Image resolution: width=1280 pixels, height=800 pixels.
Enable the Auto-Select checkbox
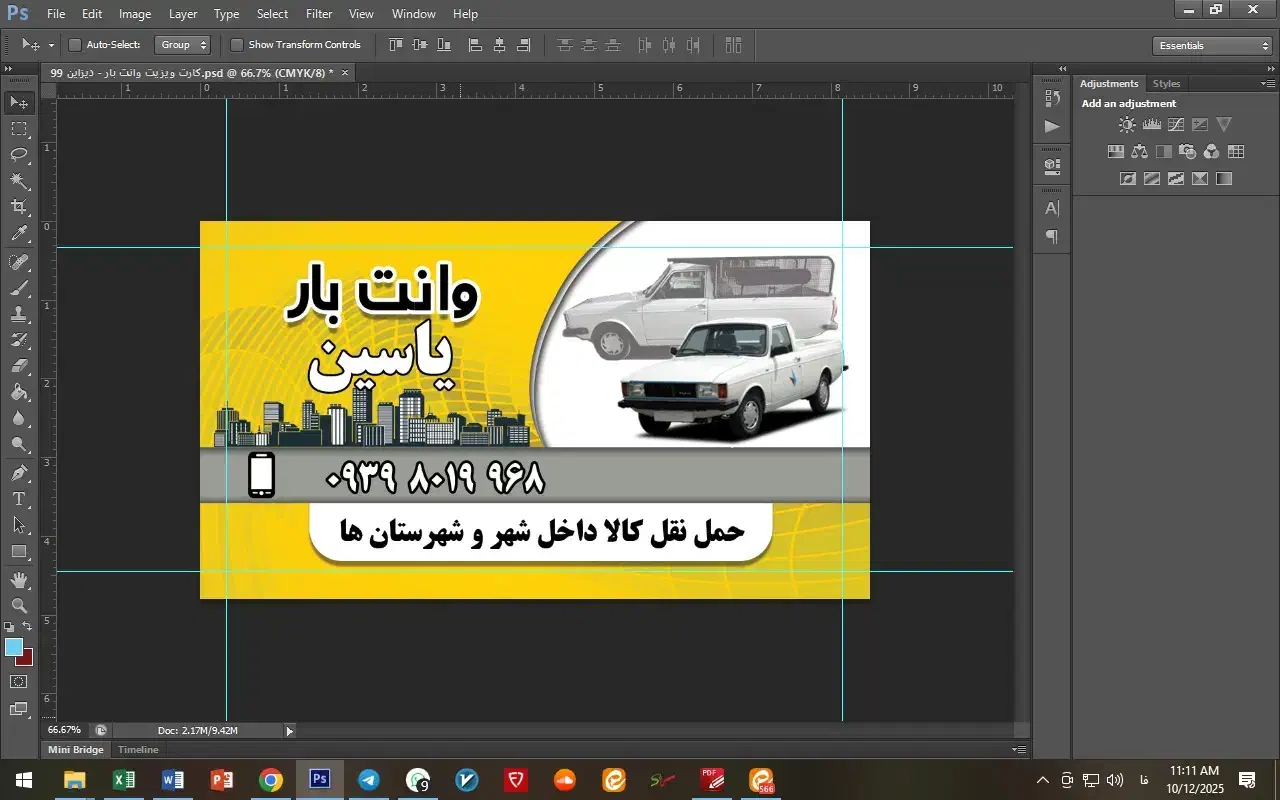click(x=75, y=45)
